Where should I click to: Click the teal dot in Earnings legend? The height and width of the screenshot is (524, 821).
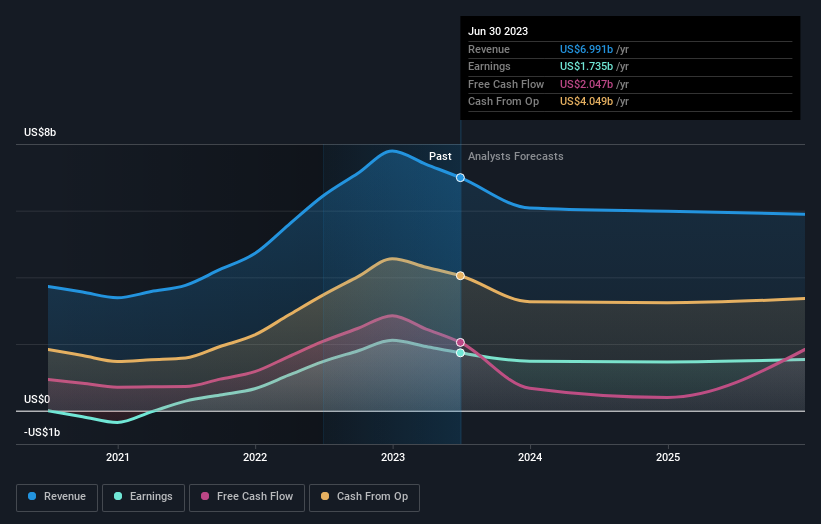click(x=118, y=496)
